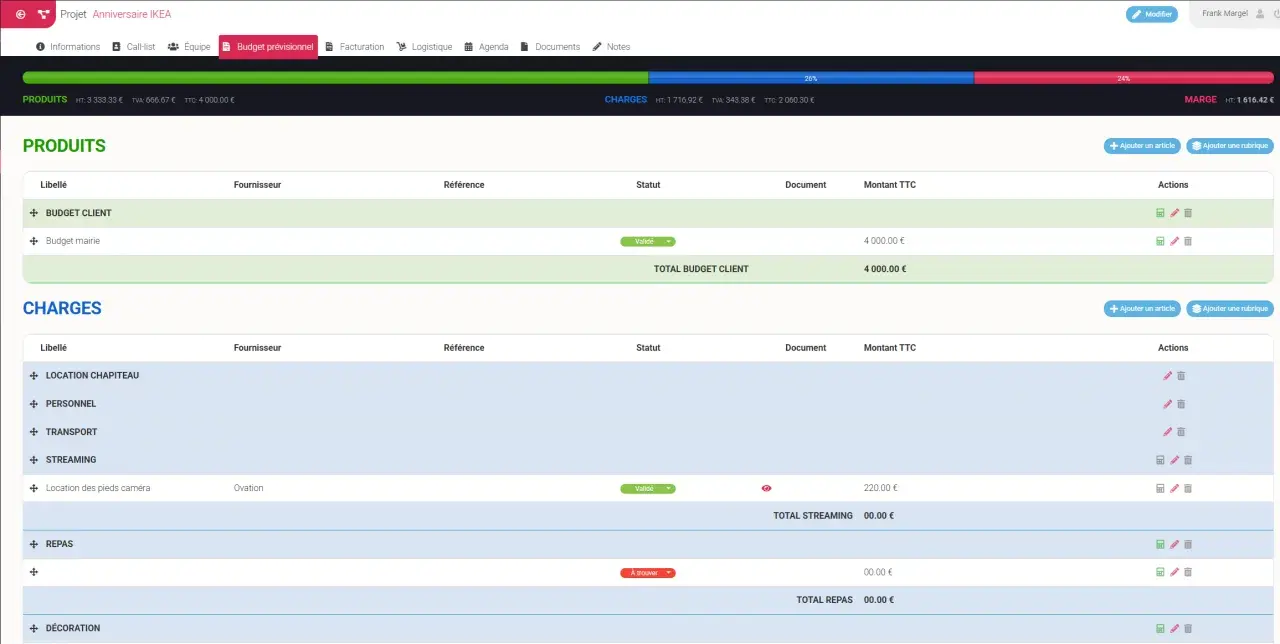The image size is (1280, 644).
Task: Edit the LOCATION CHAPITEAU rubrique
Action: pyautogui.click(x=1167, y=376)
